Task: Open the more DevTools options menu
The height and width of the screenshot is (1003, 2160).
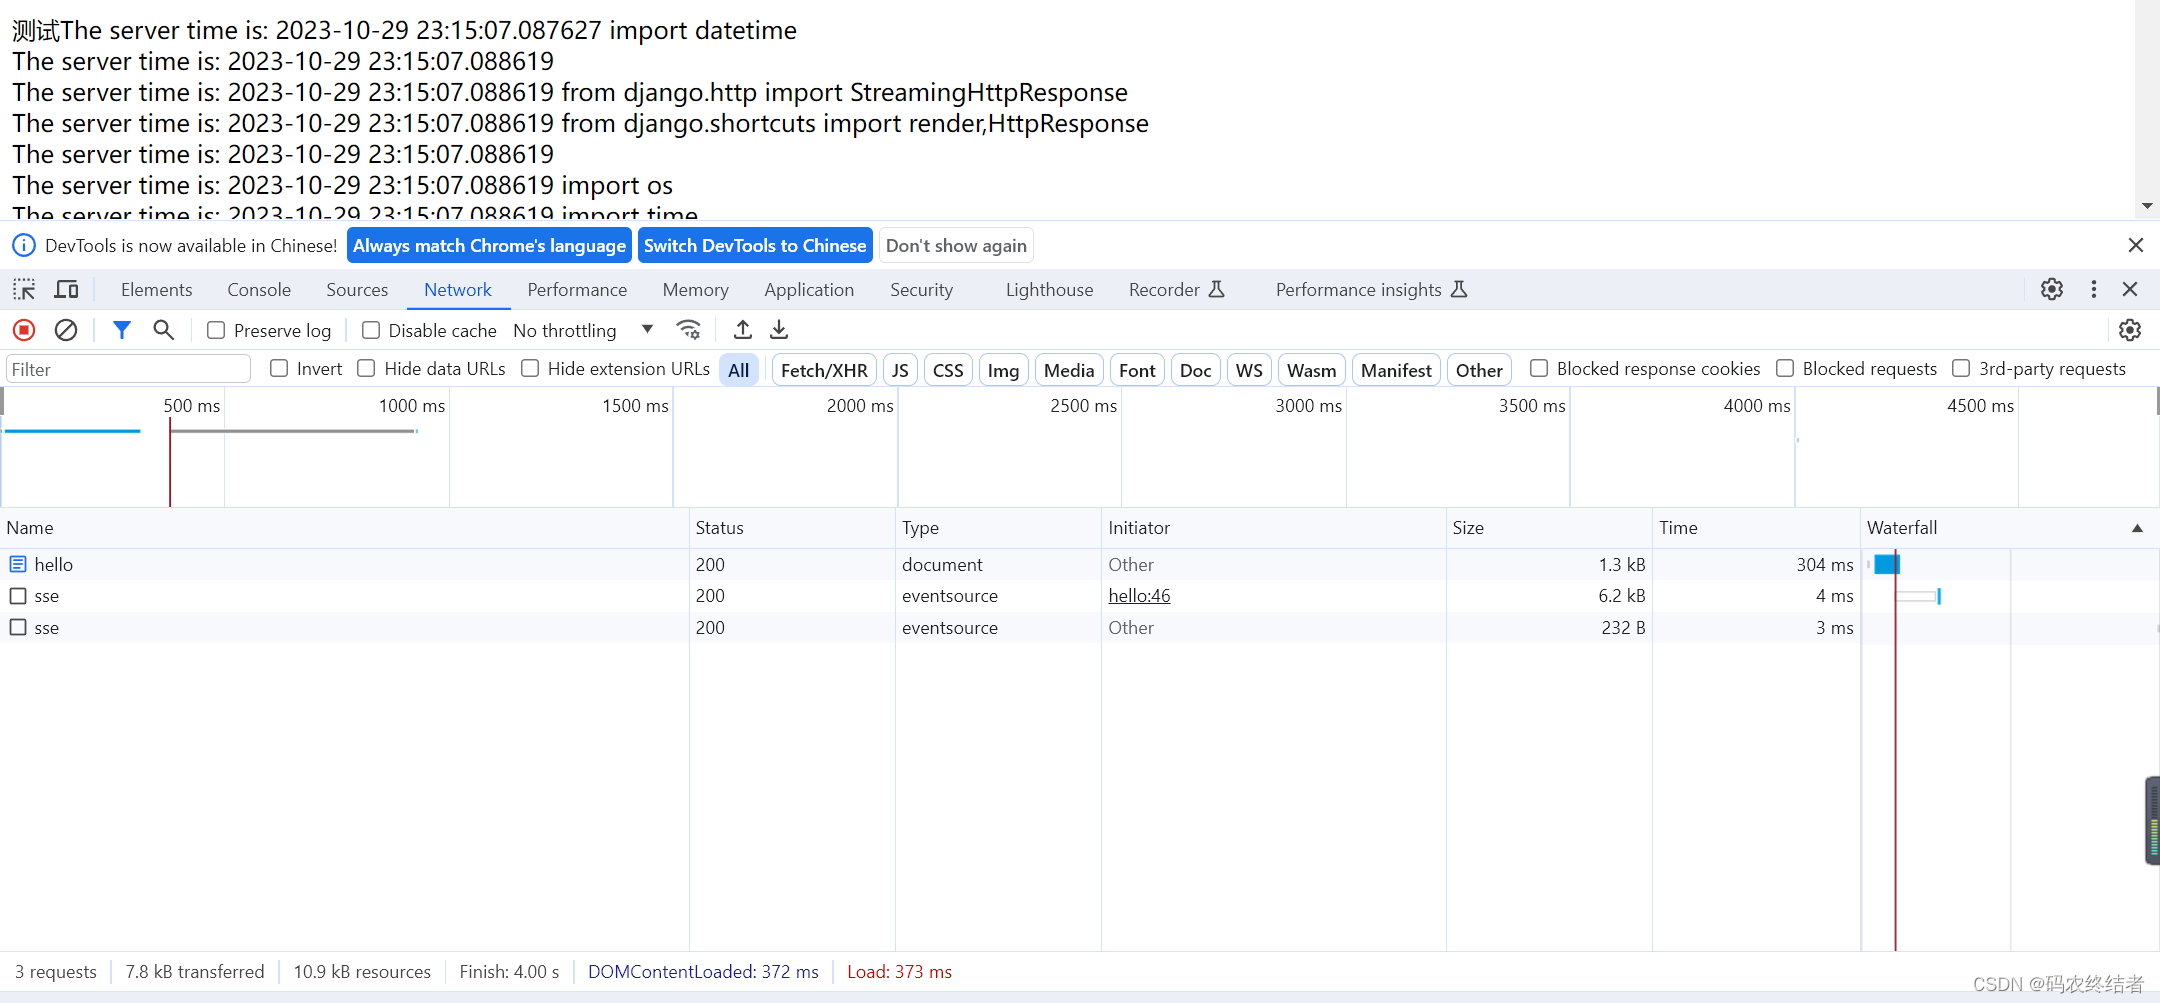Action: pyautogui.click(x=2092, y=289)
